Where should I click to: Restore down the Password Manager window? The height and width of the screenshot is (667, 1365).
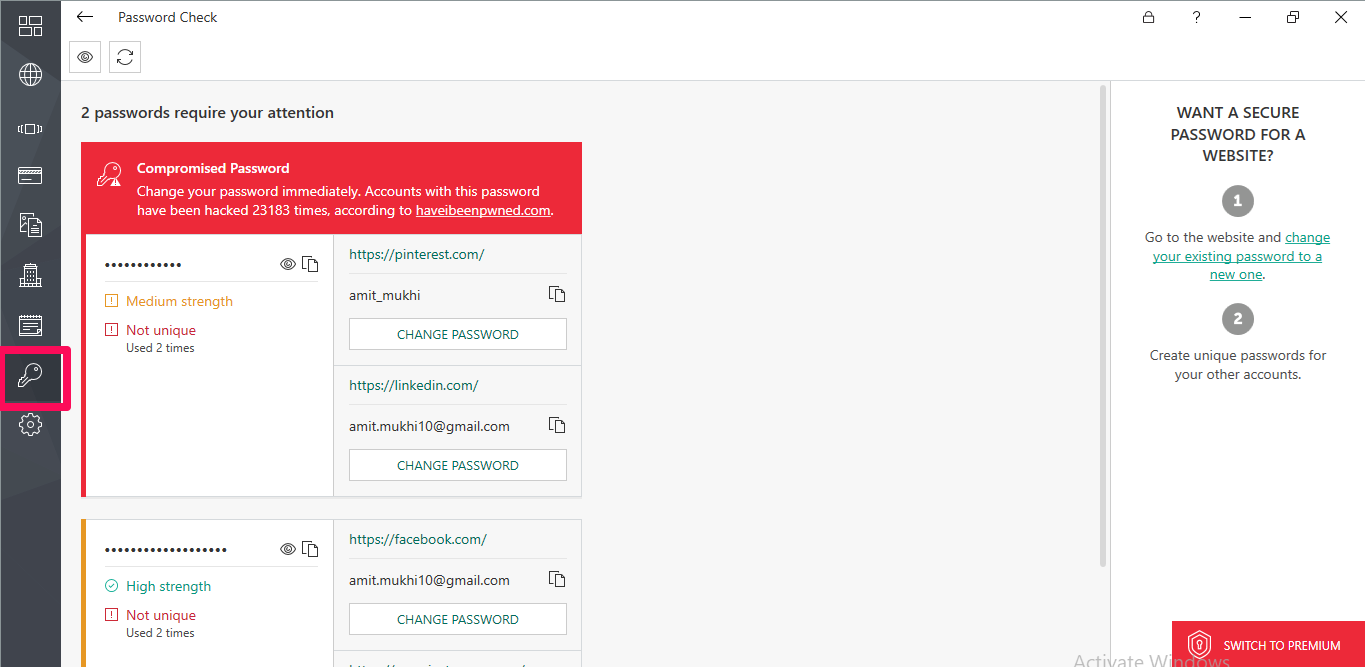pyautogui.click(x=1293, y=17)
